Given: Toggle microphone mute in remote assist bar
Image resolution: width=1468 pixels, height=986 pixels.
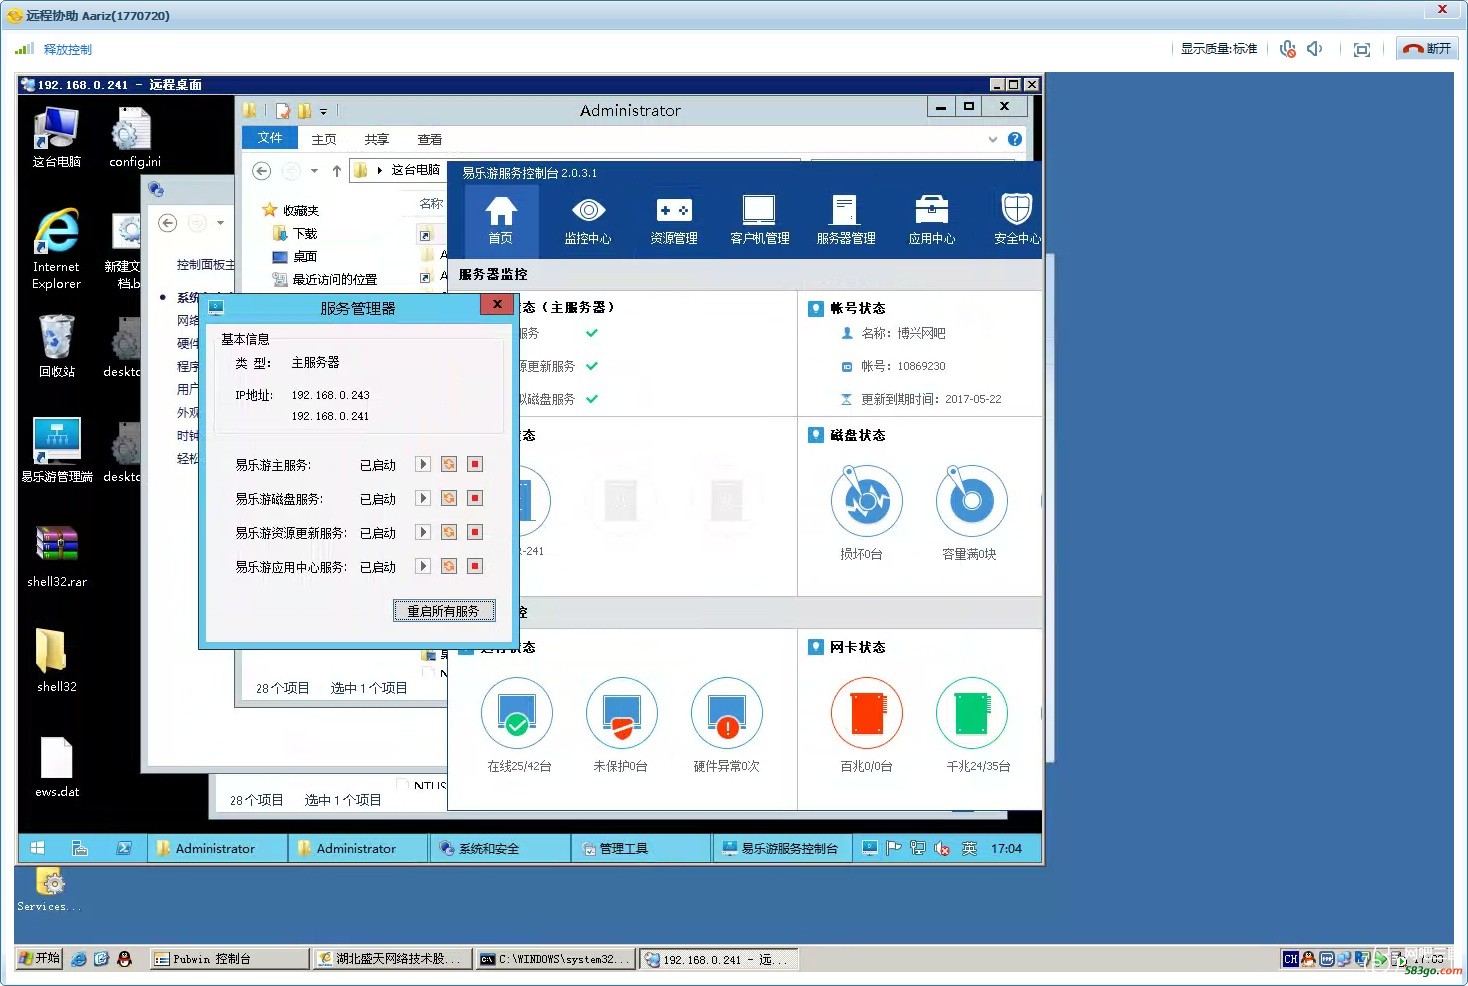Looking at the screenshot, I should [x=1288, y=49].
